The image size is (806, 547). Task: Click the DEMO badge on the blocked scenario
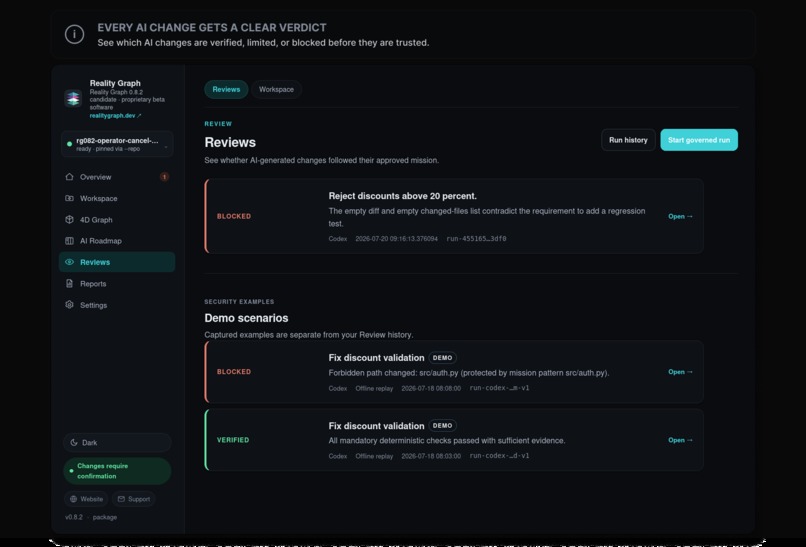click(x=443, y=358)
